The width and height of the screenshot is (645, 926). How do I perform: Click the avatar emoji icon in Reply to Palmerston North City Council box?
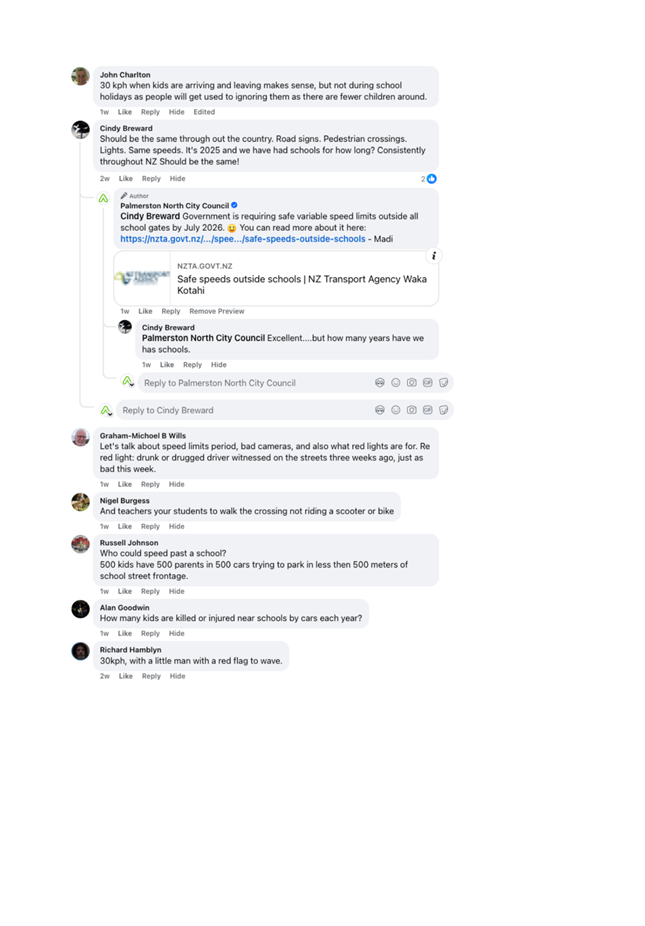click(380, 383)
